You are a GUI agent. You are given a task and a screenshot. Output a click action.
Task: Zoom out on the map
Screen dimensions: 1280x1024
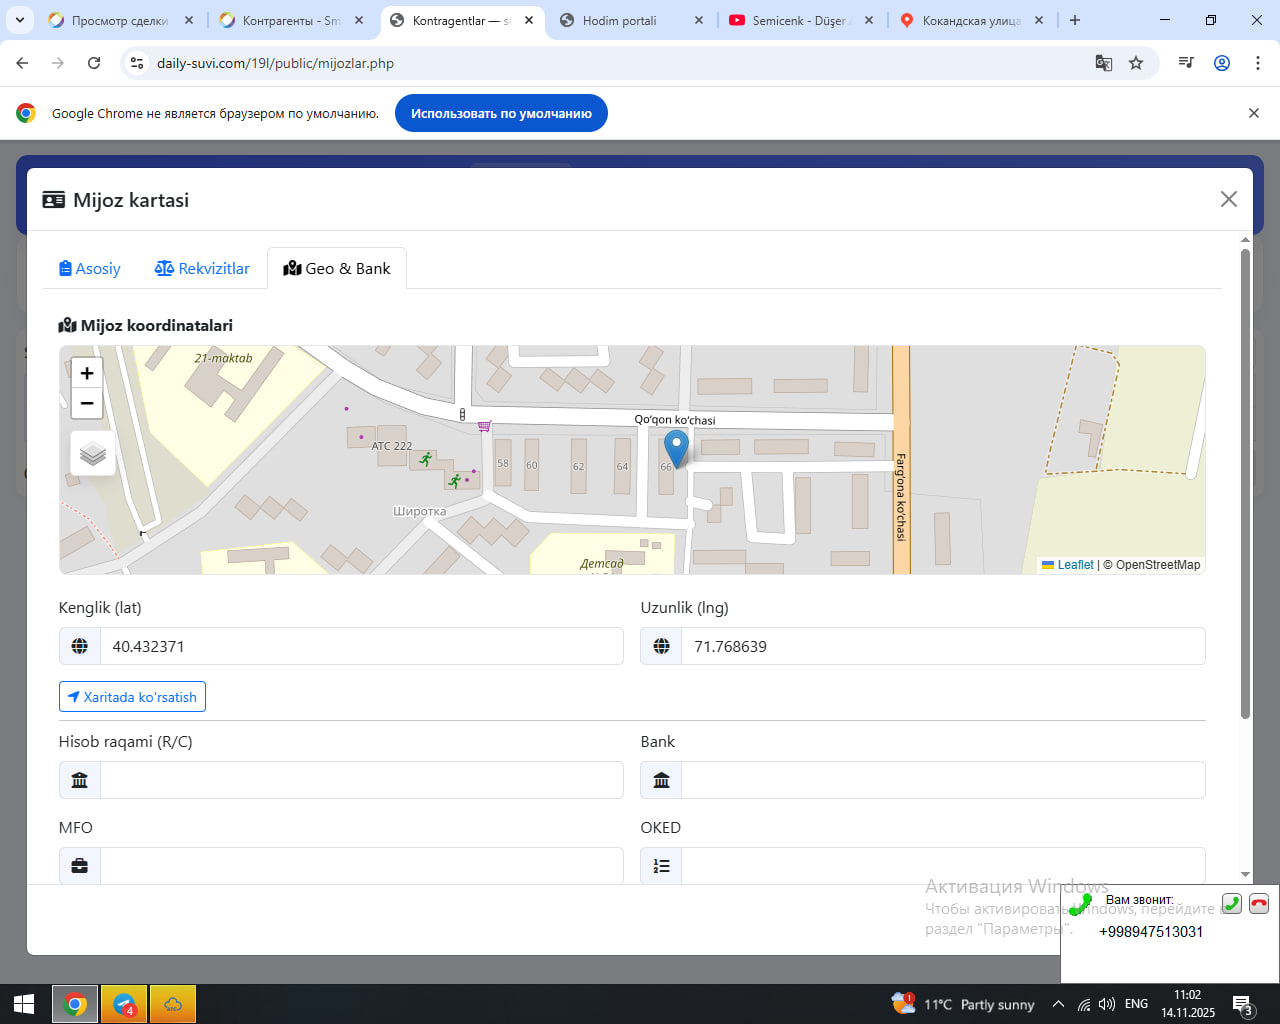click(87, 403)
